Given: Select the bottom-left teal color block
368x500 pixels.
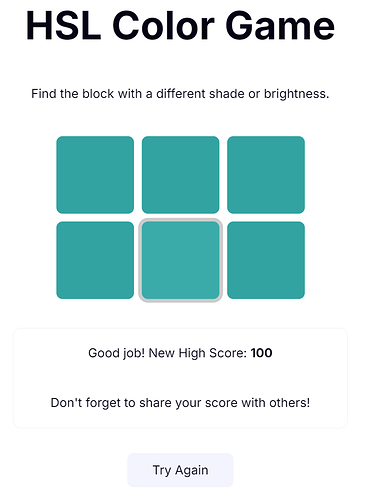Looking at the screenshot, I should click(95, 260).
